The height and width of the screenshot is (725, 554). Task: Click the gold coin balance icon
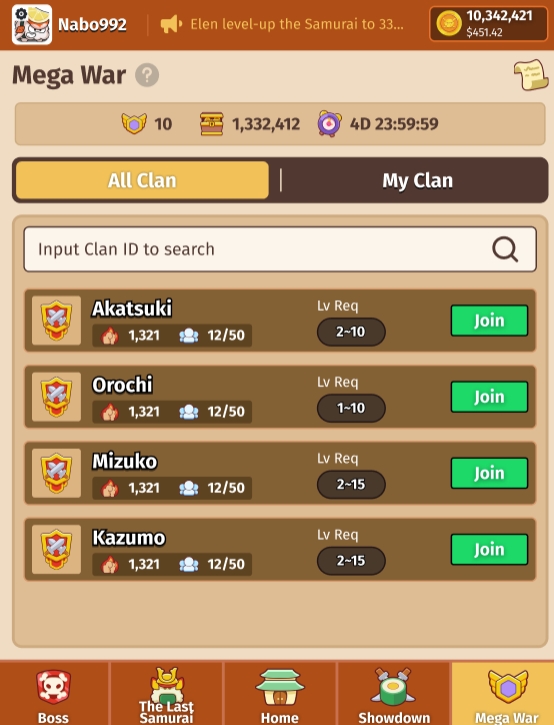(449, 24)
